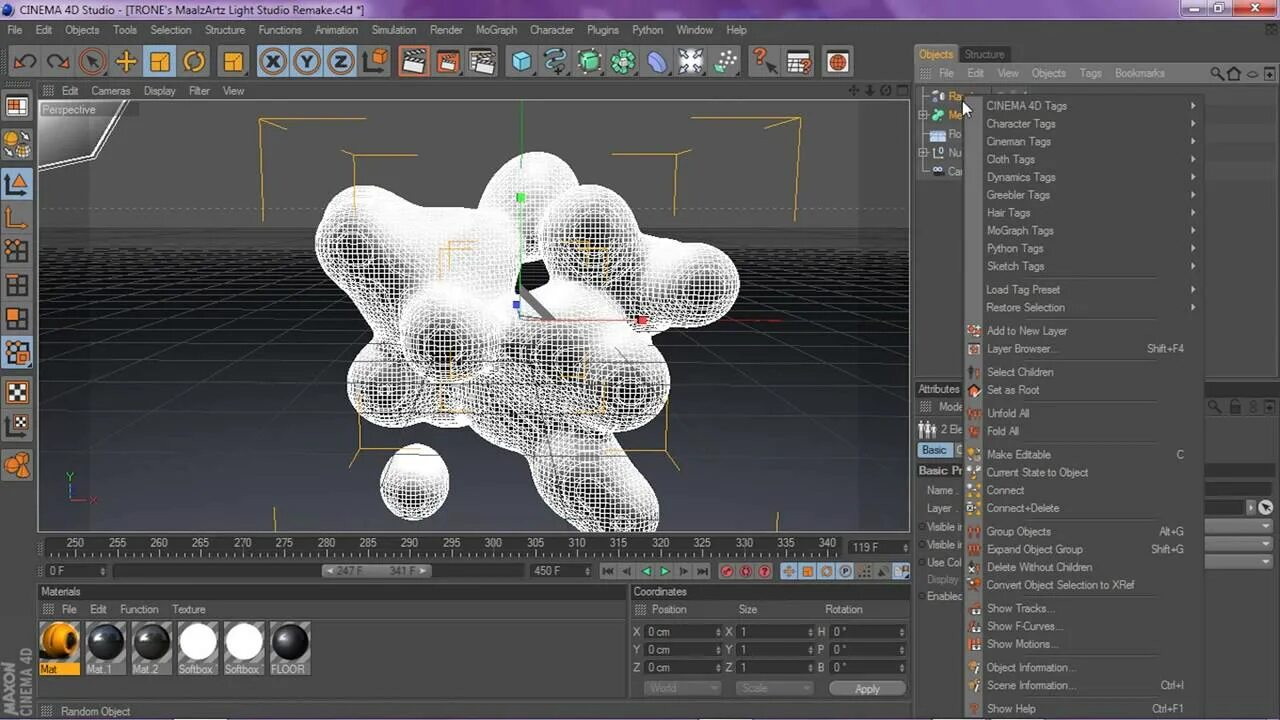
Task: Open the World coordinate mode dropdown
Action: (682, 688)
